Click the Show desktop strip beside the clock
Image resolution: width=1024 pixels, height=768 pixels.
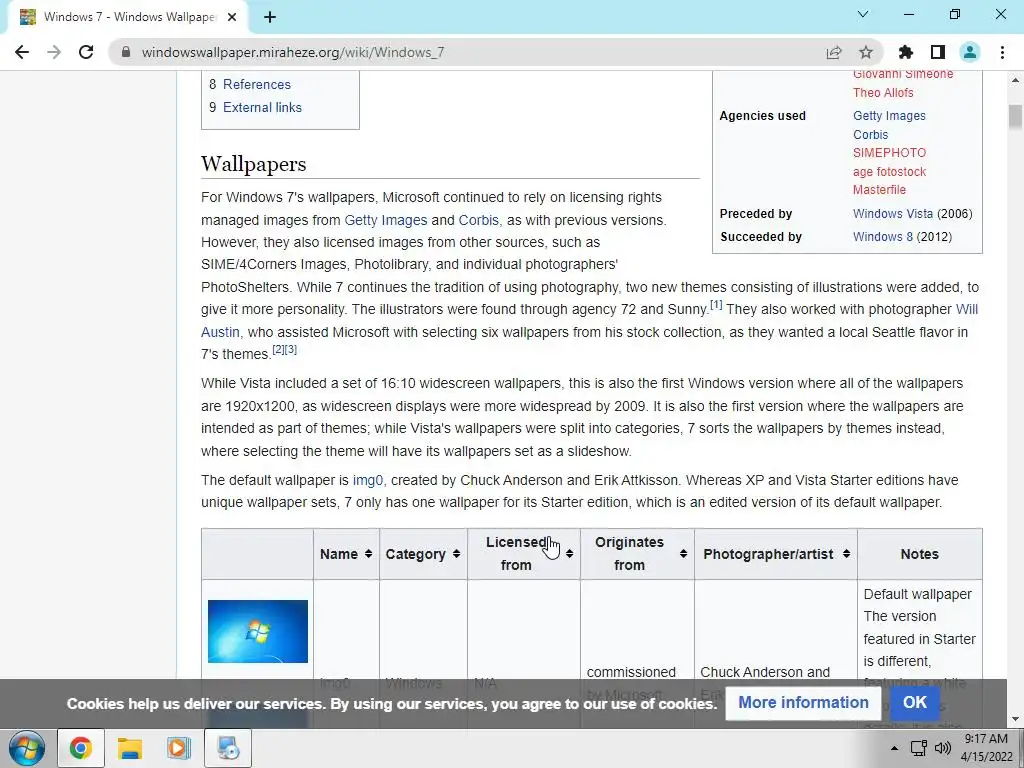coord(1019,748)
